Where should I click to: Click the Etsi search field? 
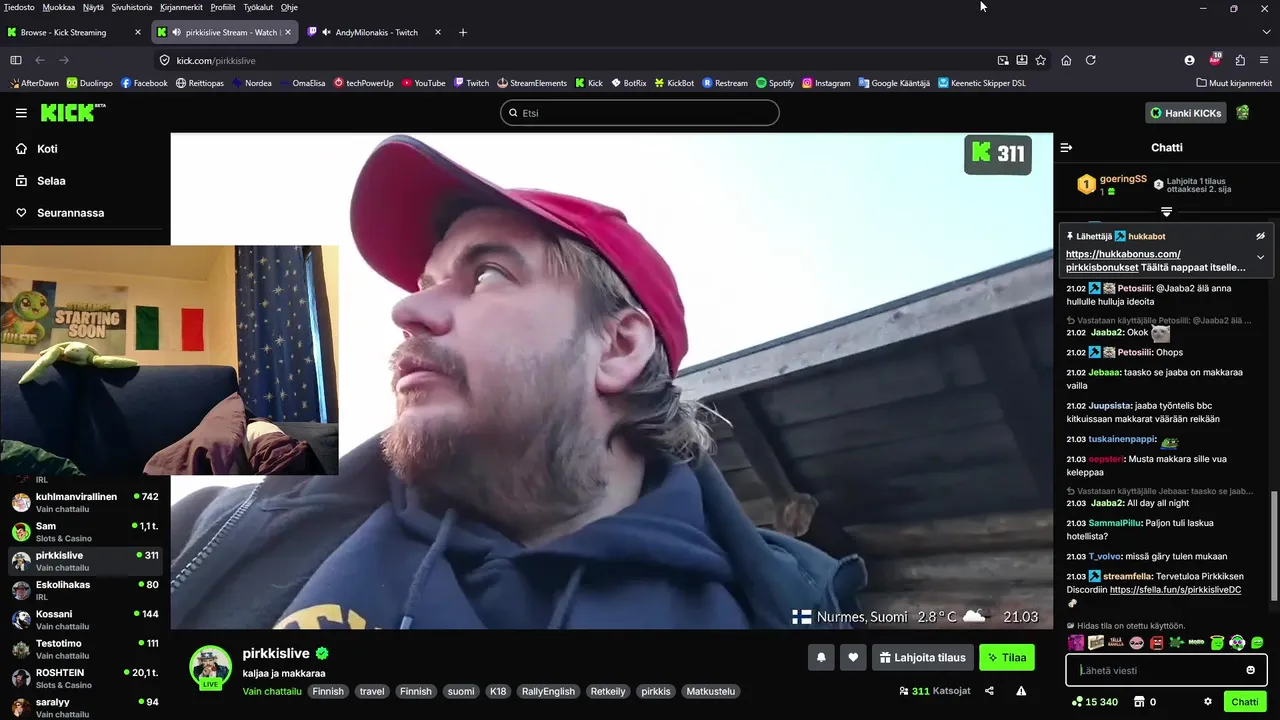tap(640, 113)
